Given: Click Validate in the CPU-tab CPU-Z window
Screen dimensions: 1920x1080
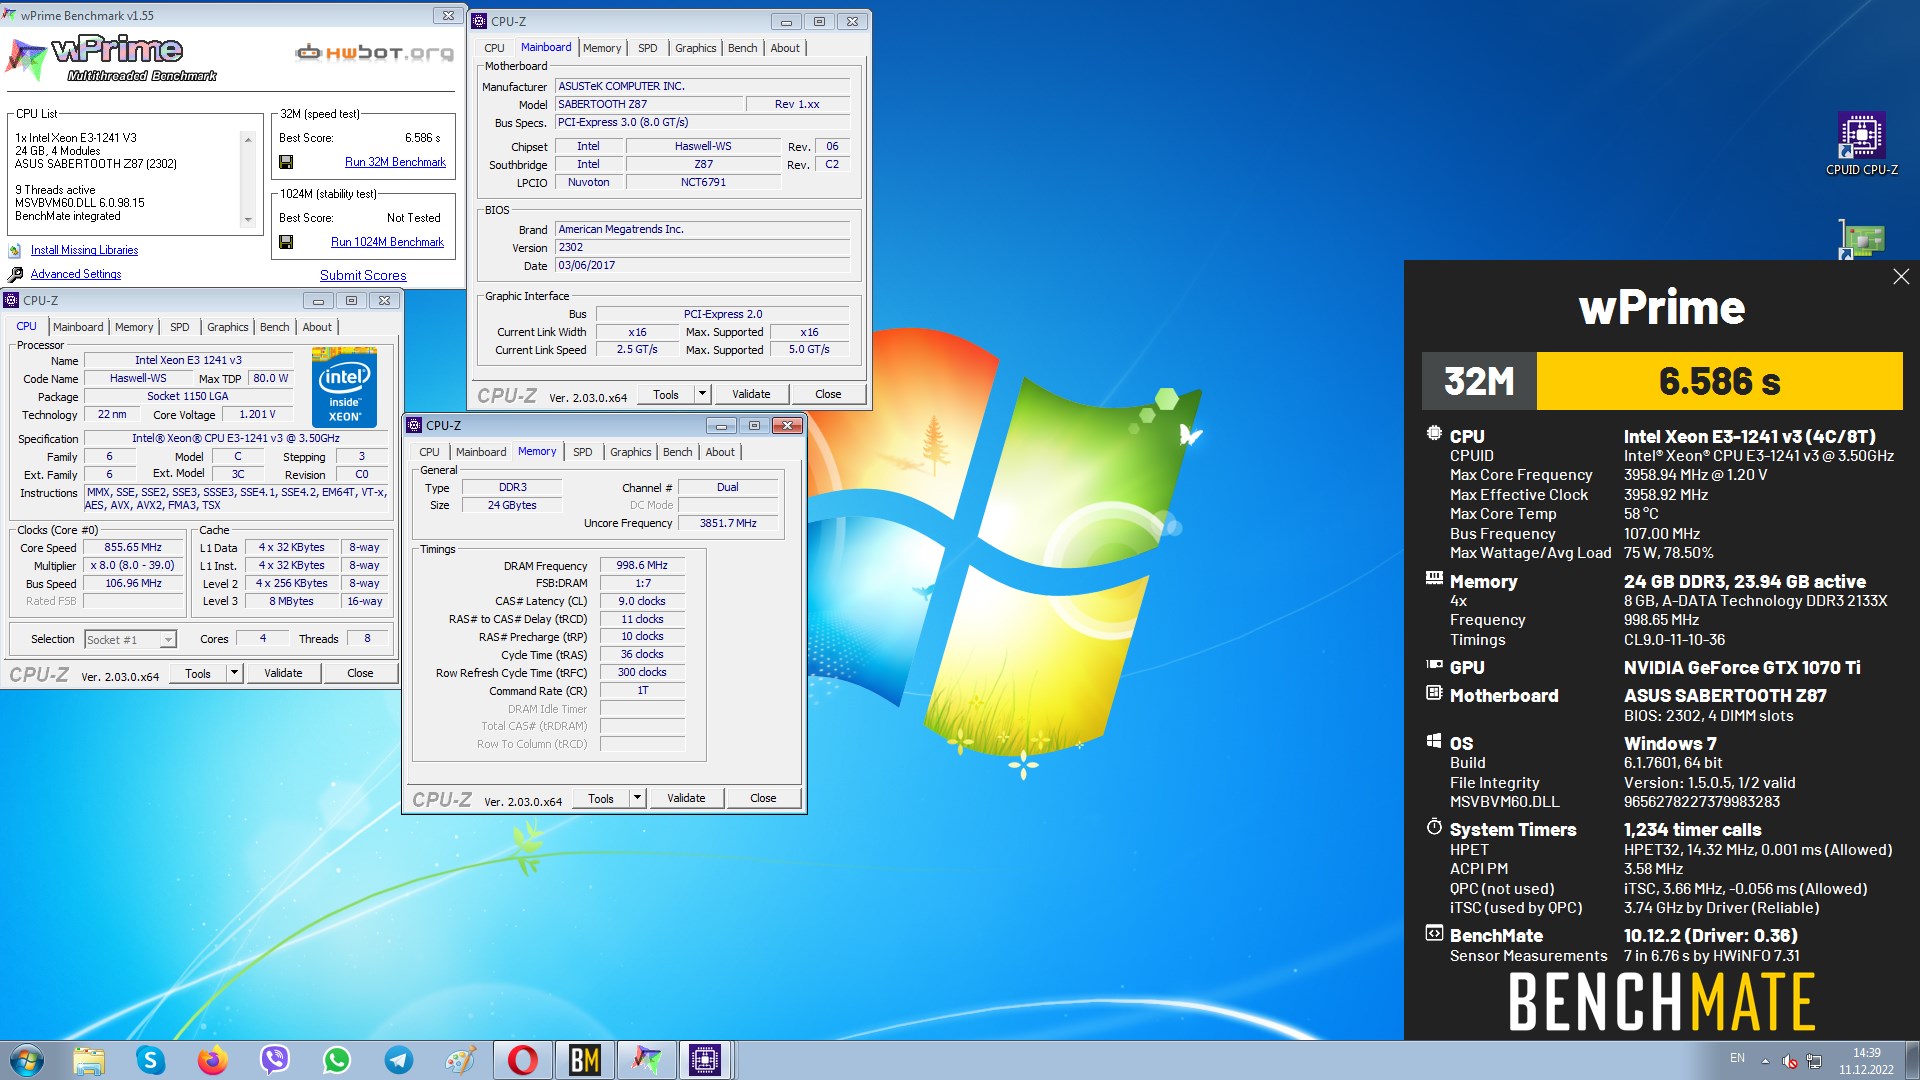Looking at the screenshot, I should point(283,673).
